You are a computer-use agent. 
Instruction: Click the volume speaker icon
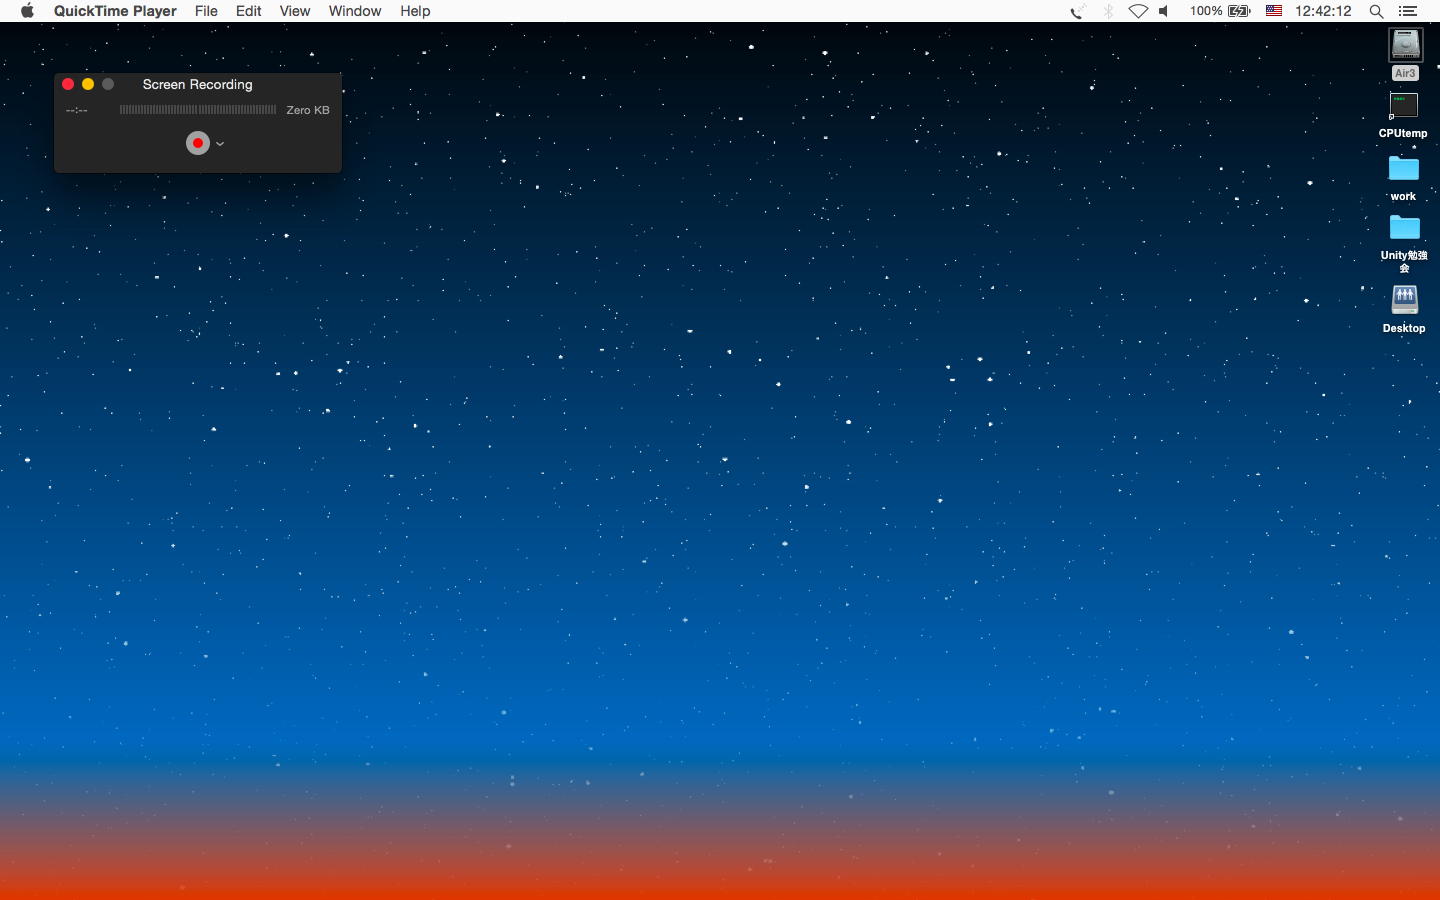click(1165, 11)
